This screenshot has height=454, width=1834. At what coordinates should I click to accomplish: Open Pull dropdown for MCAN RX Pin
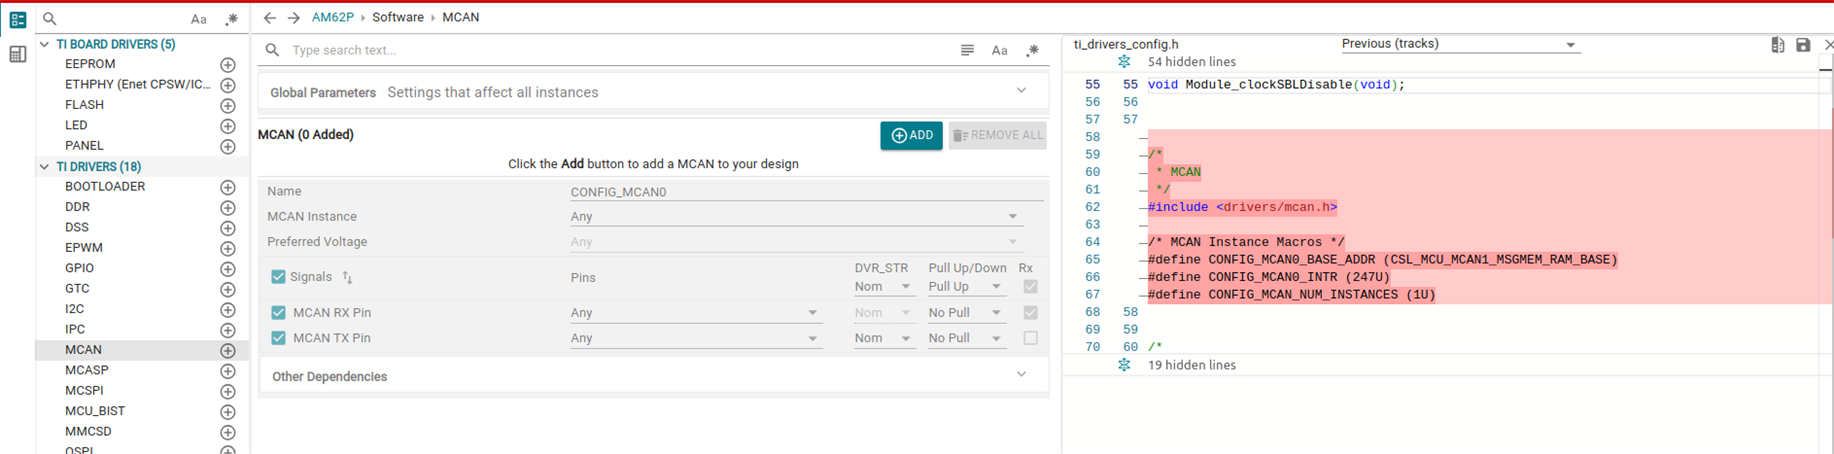pos(965,313)
